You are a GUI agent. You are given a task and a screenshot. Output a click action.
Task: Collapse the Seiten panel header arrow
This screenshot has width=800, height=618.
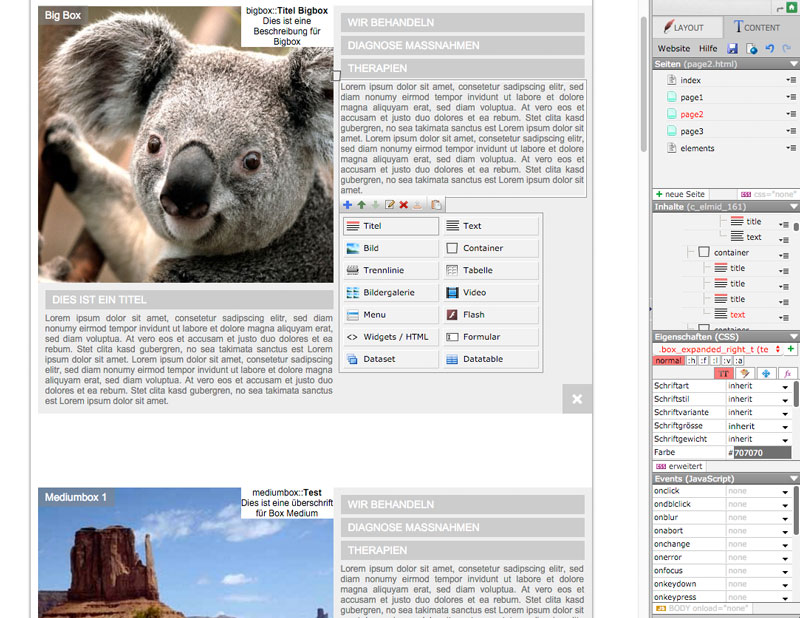[793, 64]
